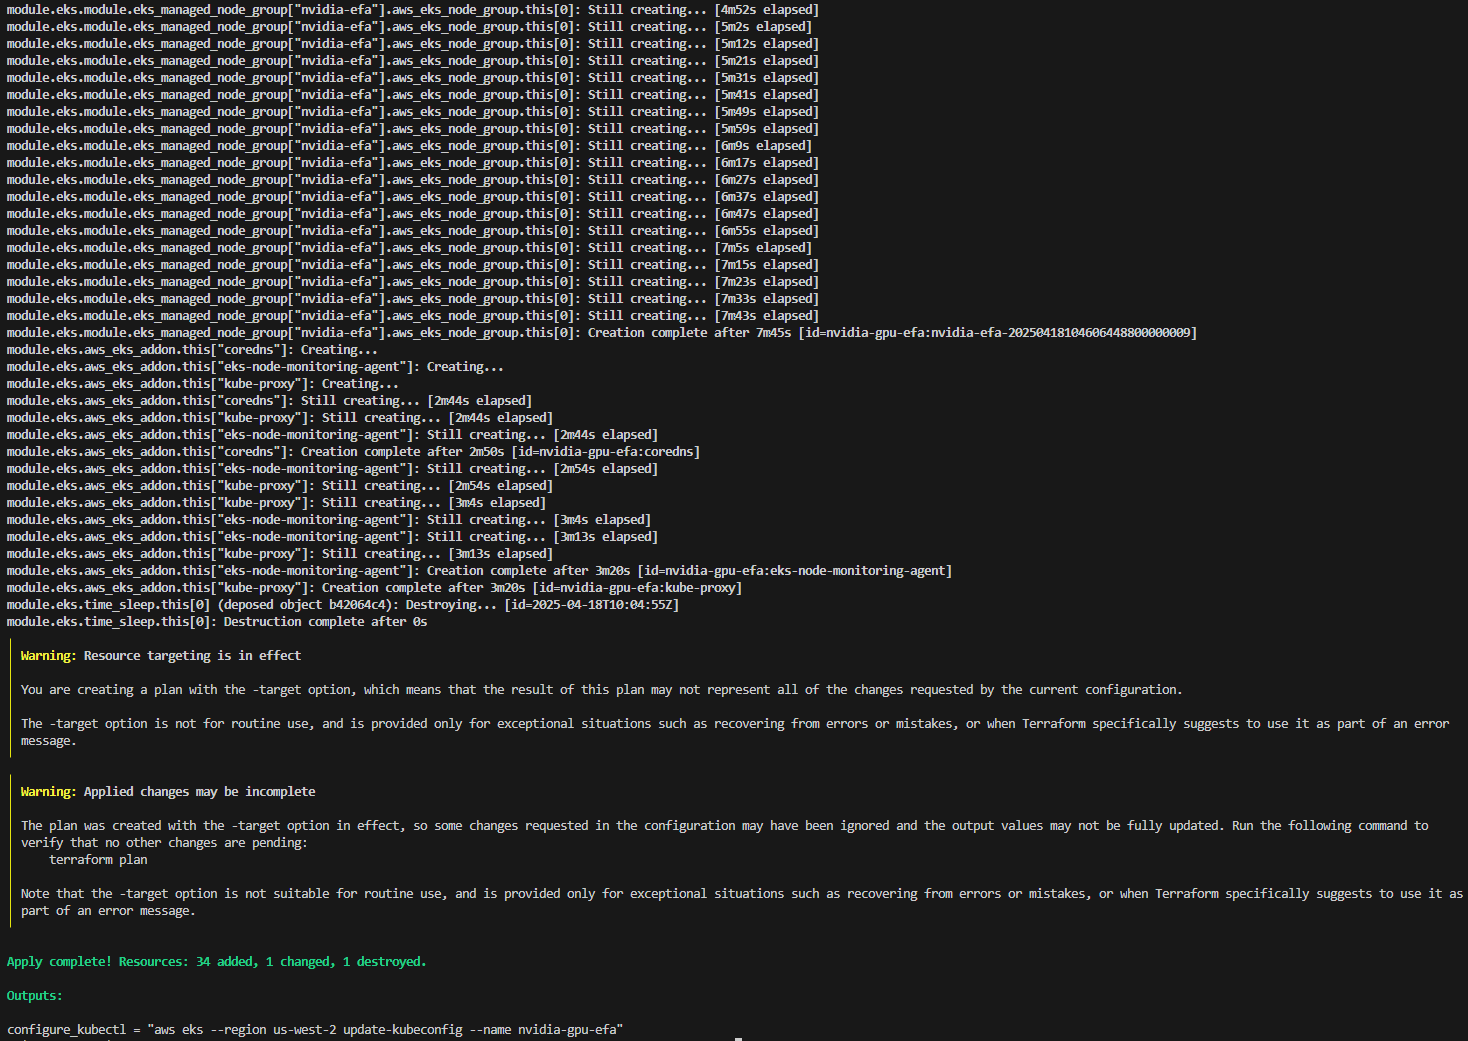The width and height of the screenshot is (1468, 1041).
Task: Click the '[5m31s elapsed]' timestamp
Action: click(x=766, y=78)
